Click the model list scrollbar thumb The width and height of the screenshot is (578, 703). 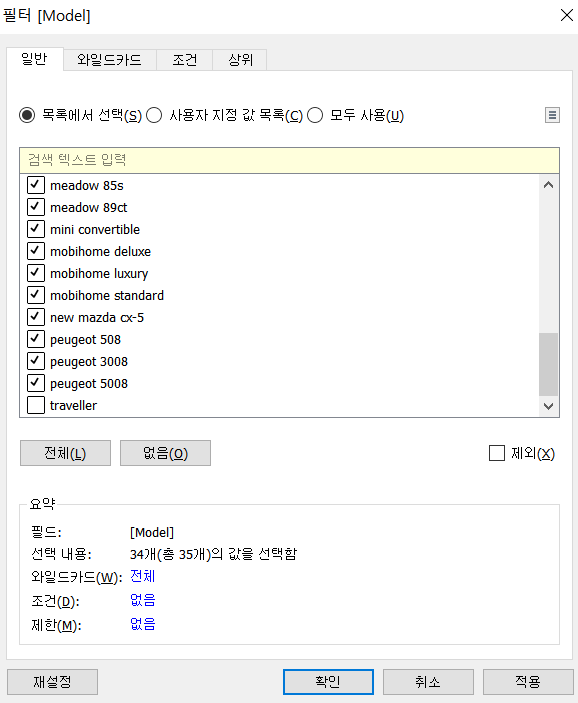click(548, 364)
